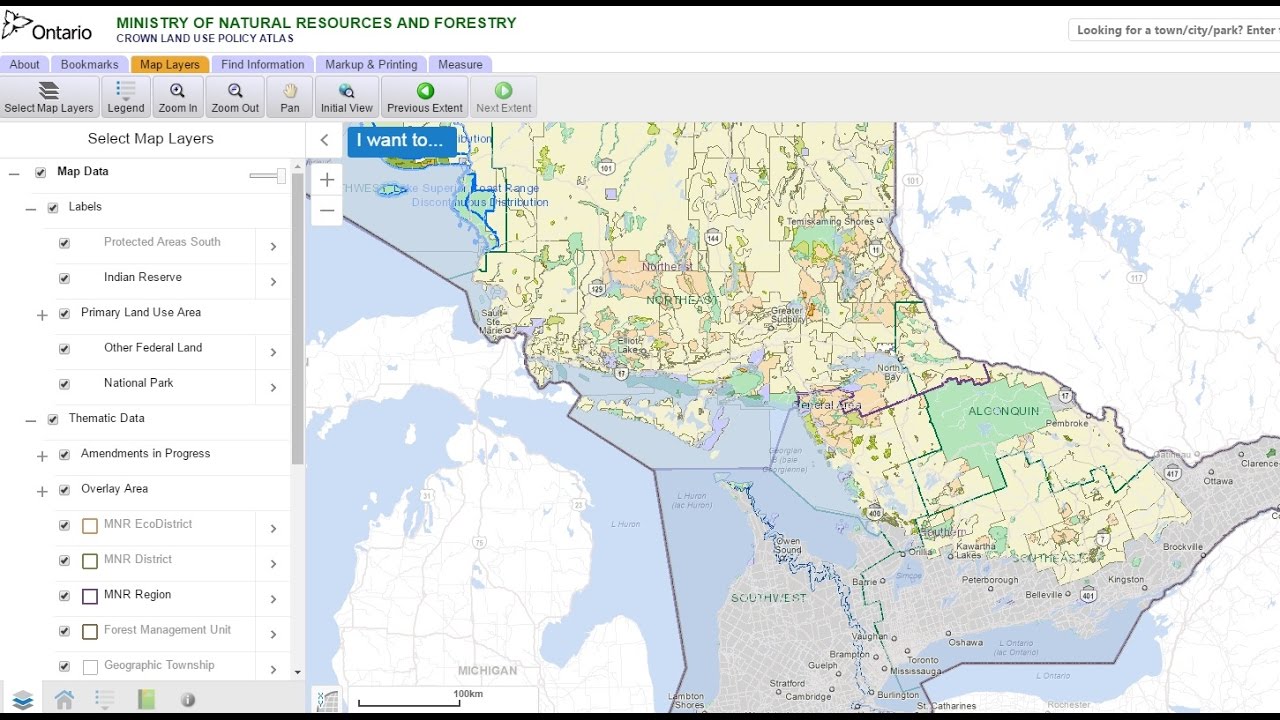Go to Next Extent
1280x720 pixels.
coord(504,97)
